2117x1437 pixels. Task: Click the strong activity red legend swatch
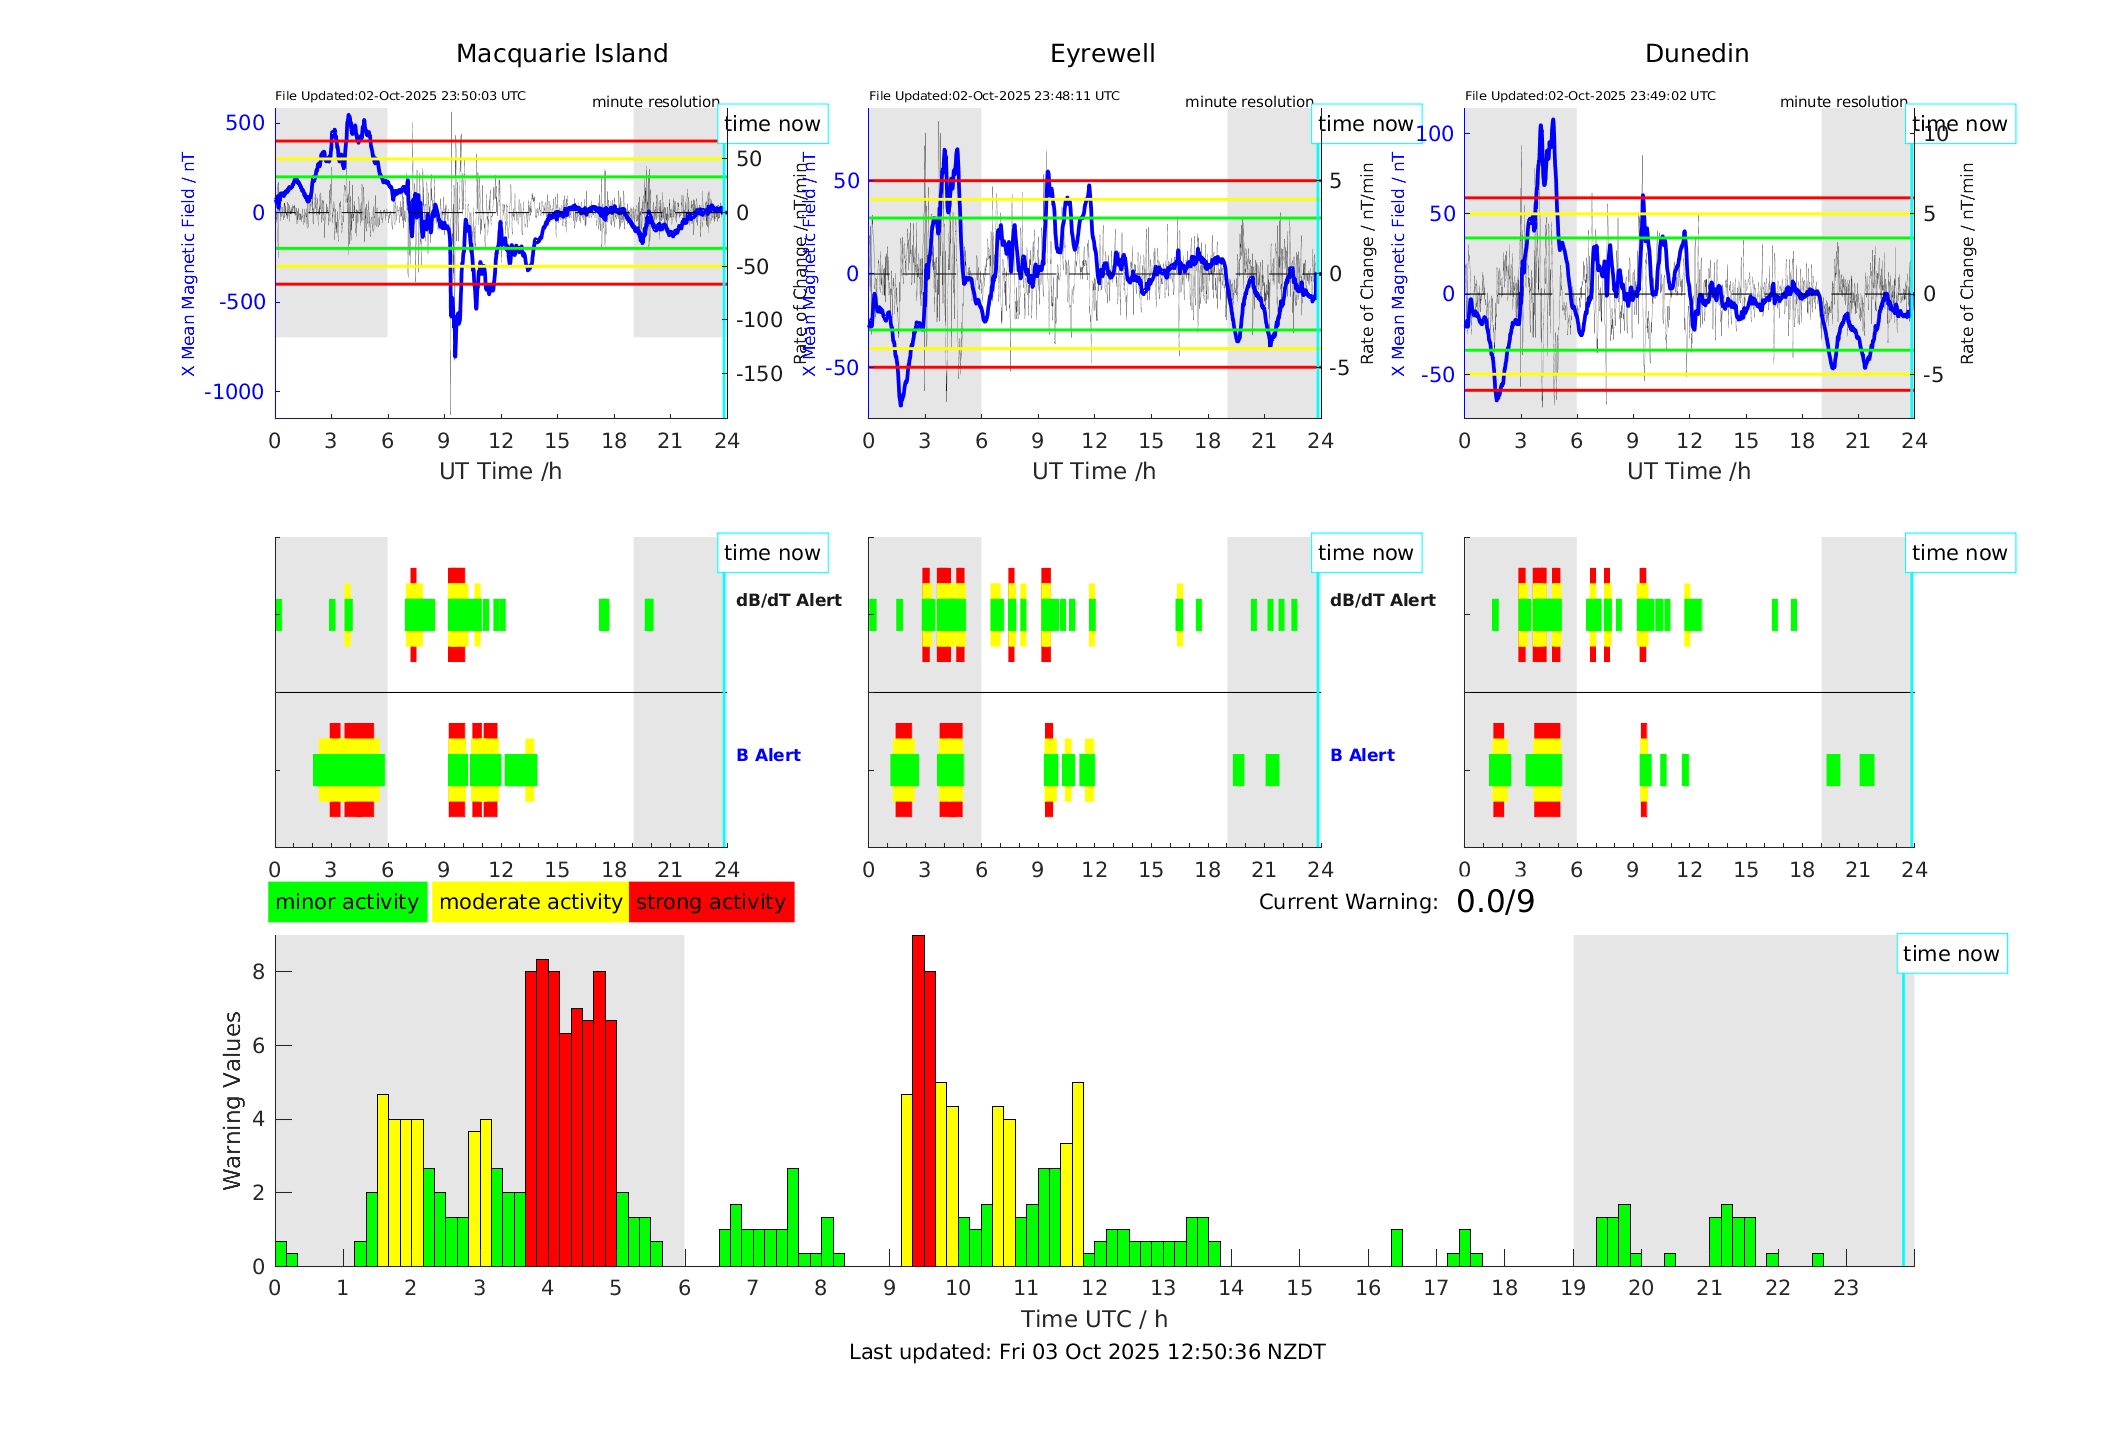[x=711, y=902]
